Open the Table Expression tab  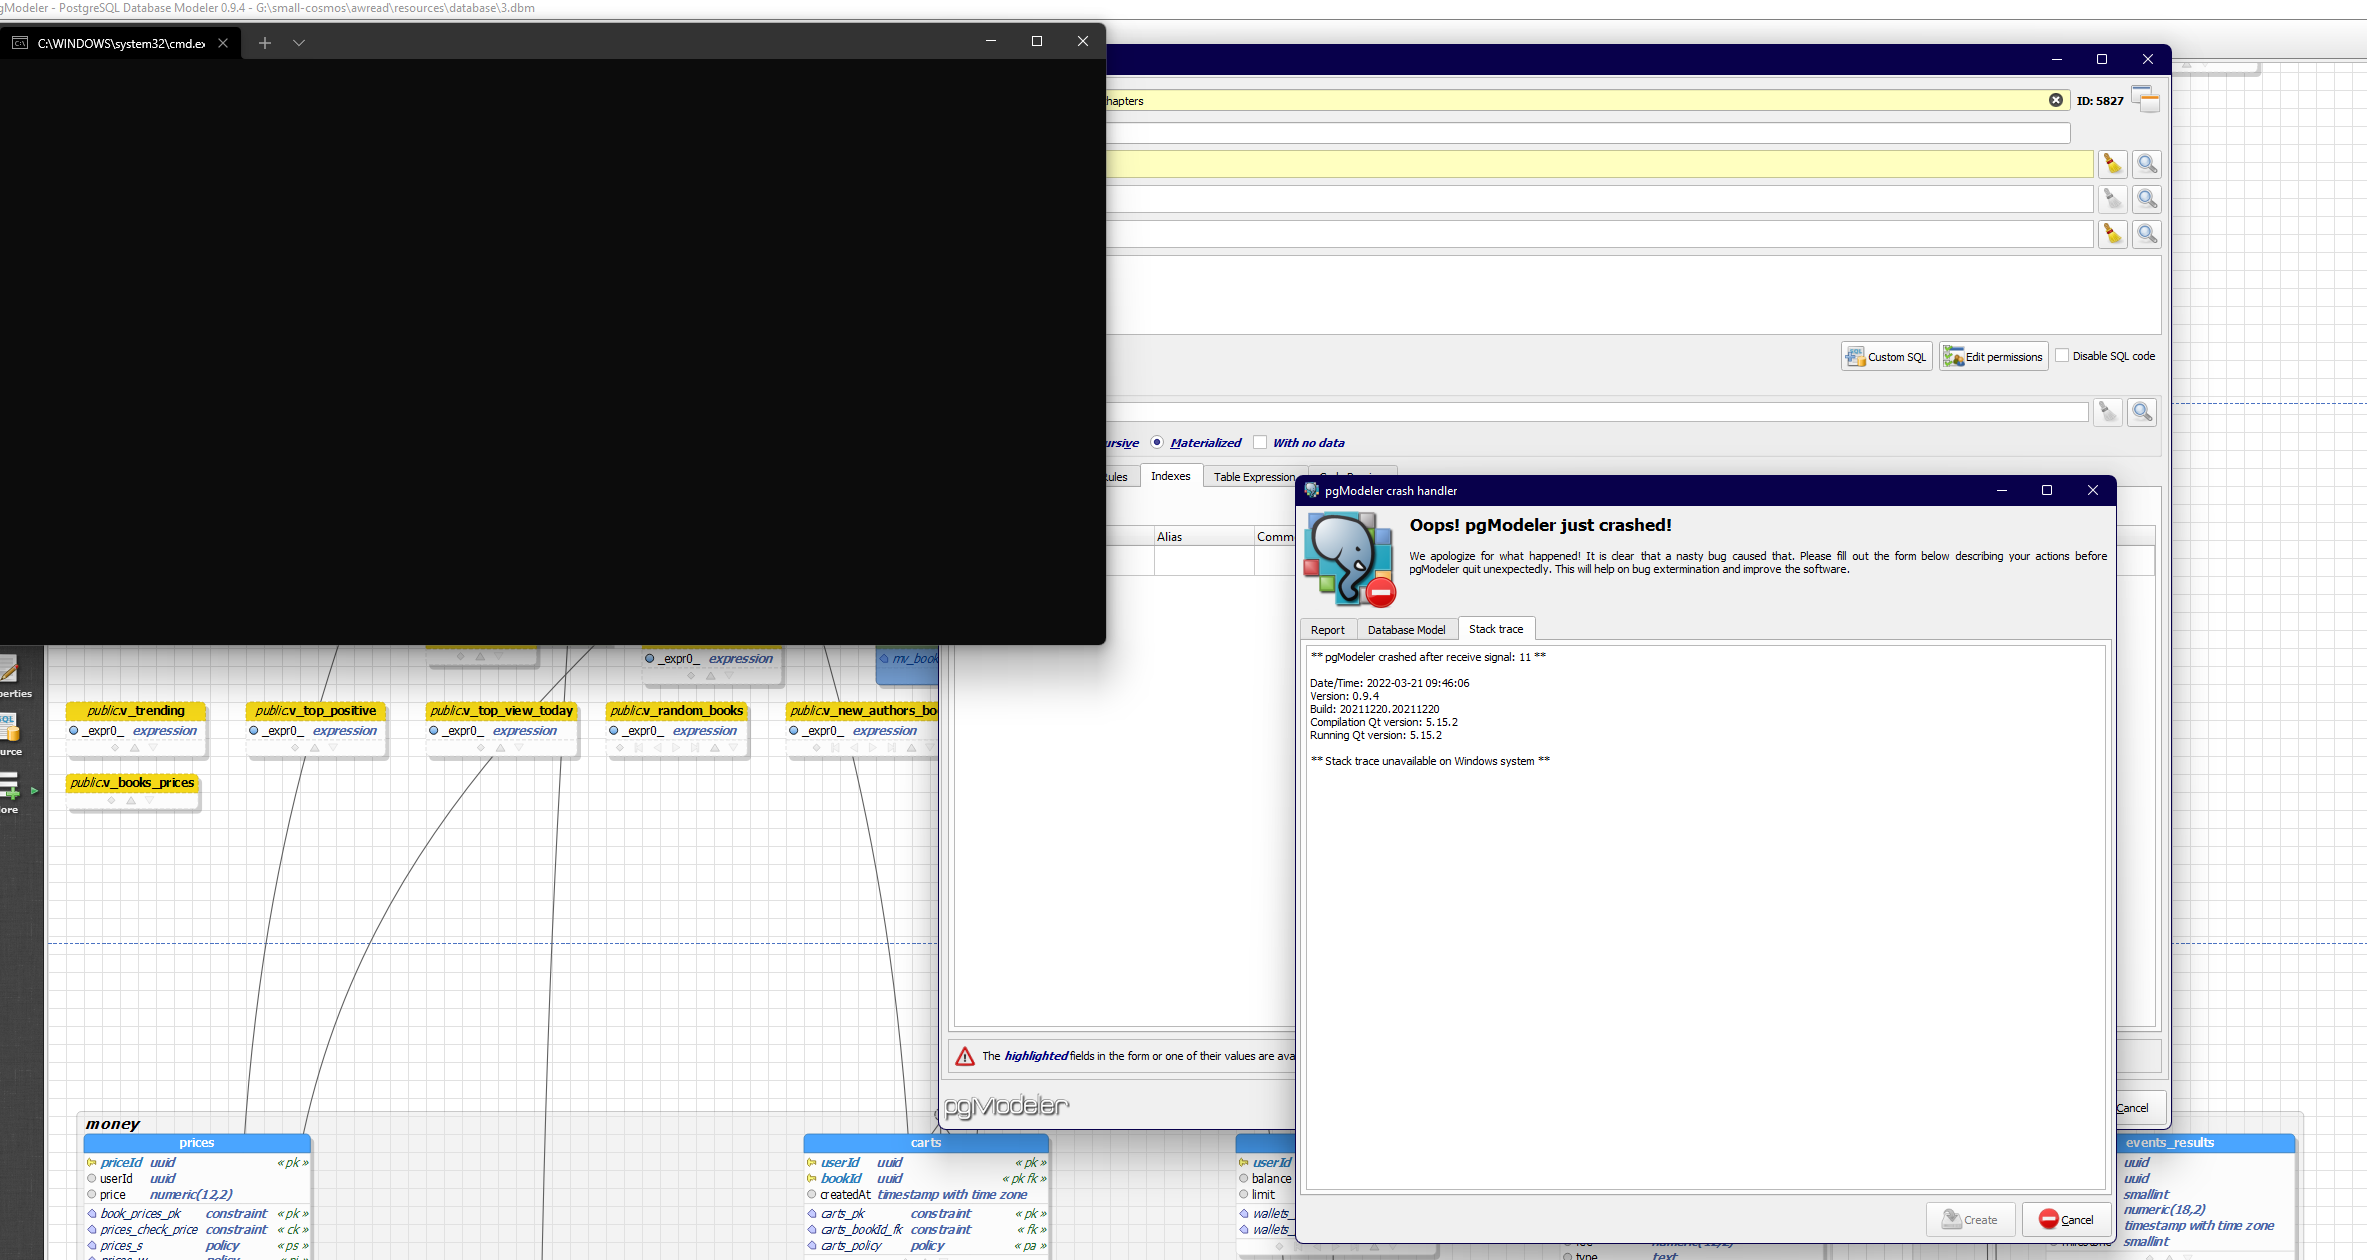pyautogui.click(x=1251, y=477)
